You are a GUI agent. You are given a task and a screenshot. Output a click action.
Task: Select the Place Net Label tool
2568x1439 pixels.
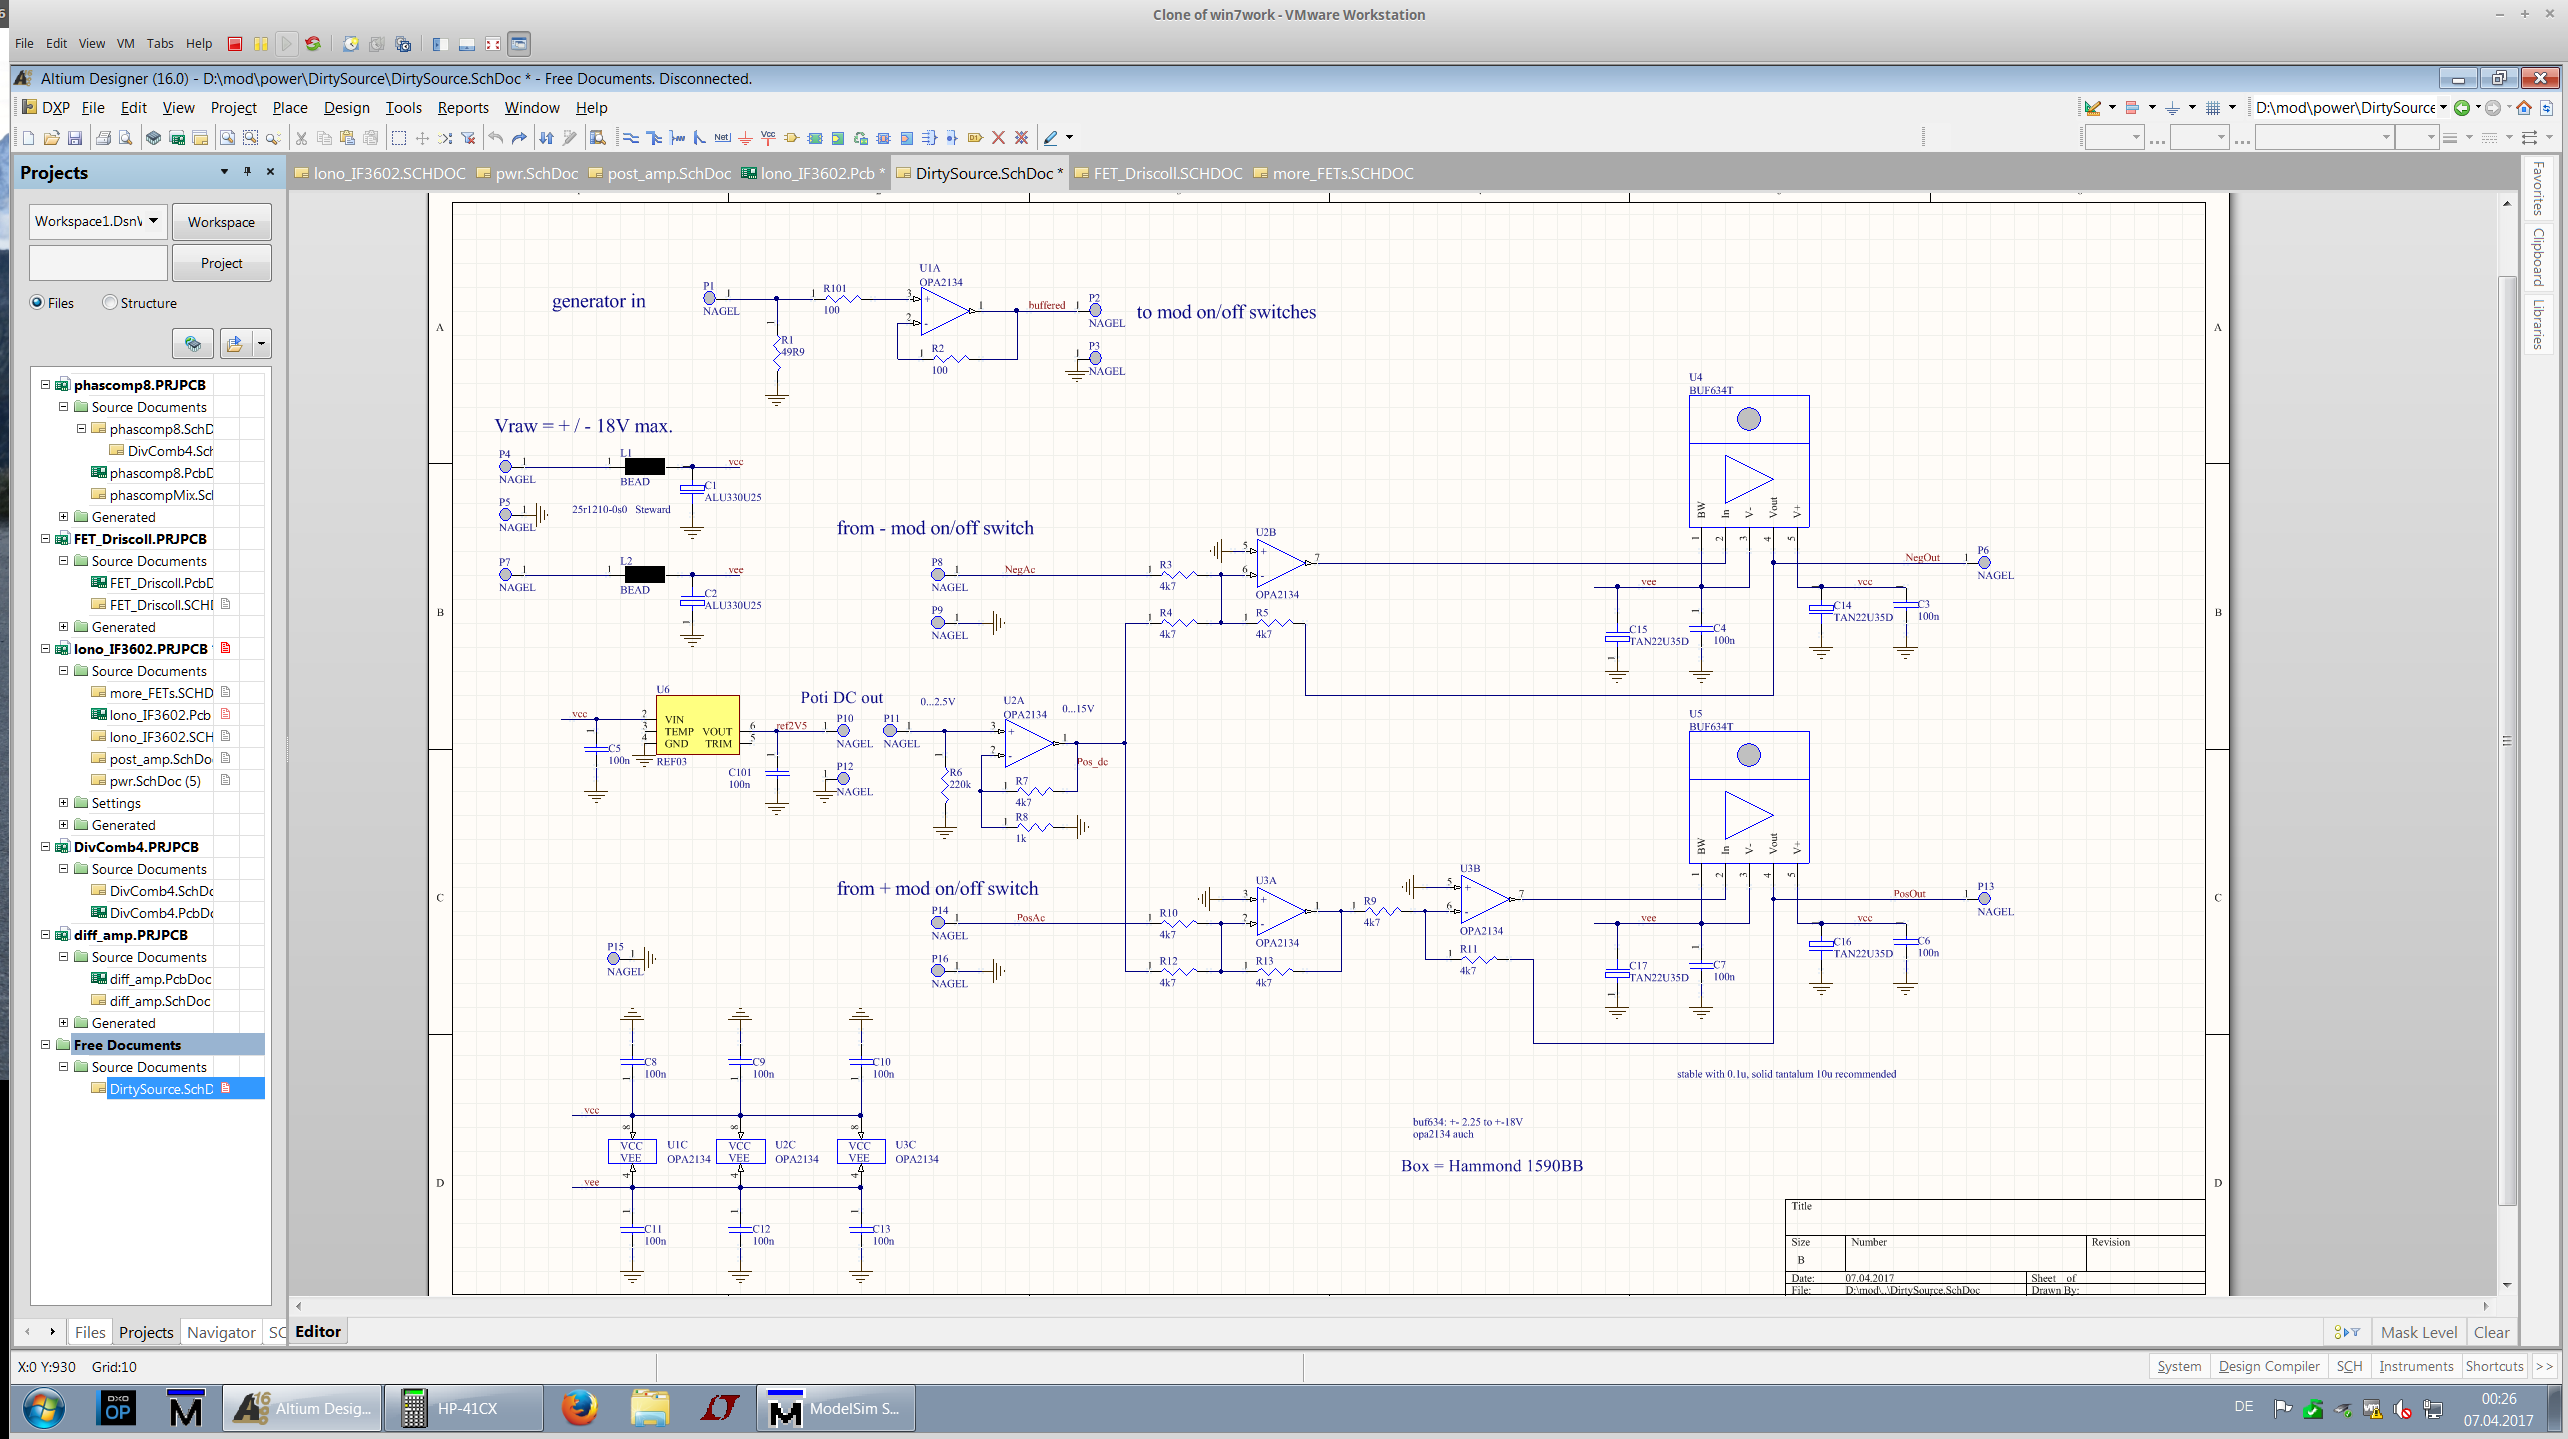(722, 138)
